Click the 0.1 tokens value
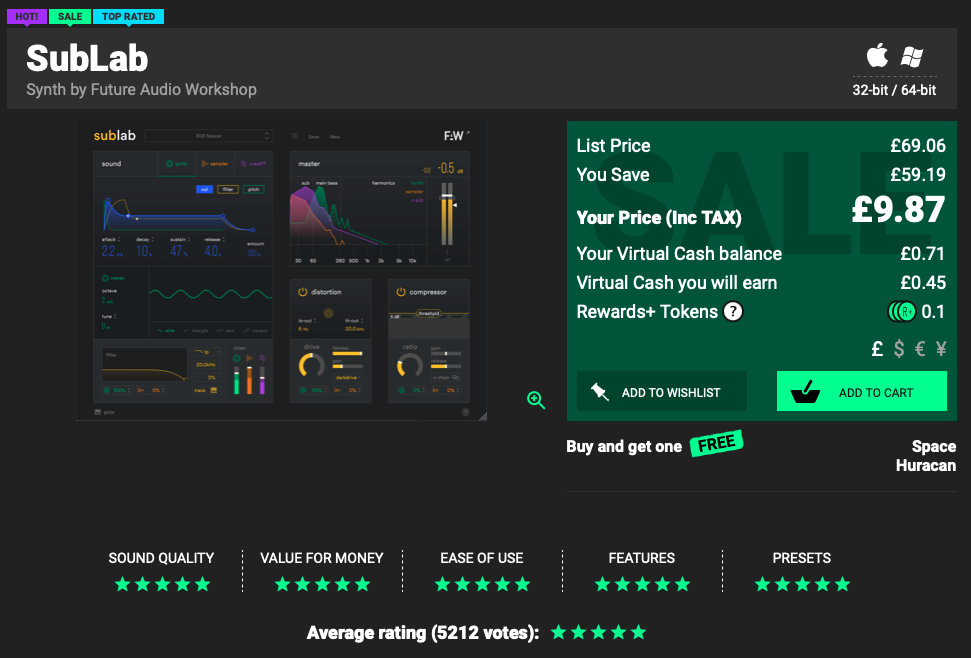The image size is (971, 658). 933,311
